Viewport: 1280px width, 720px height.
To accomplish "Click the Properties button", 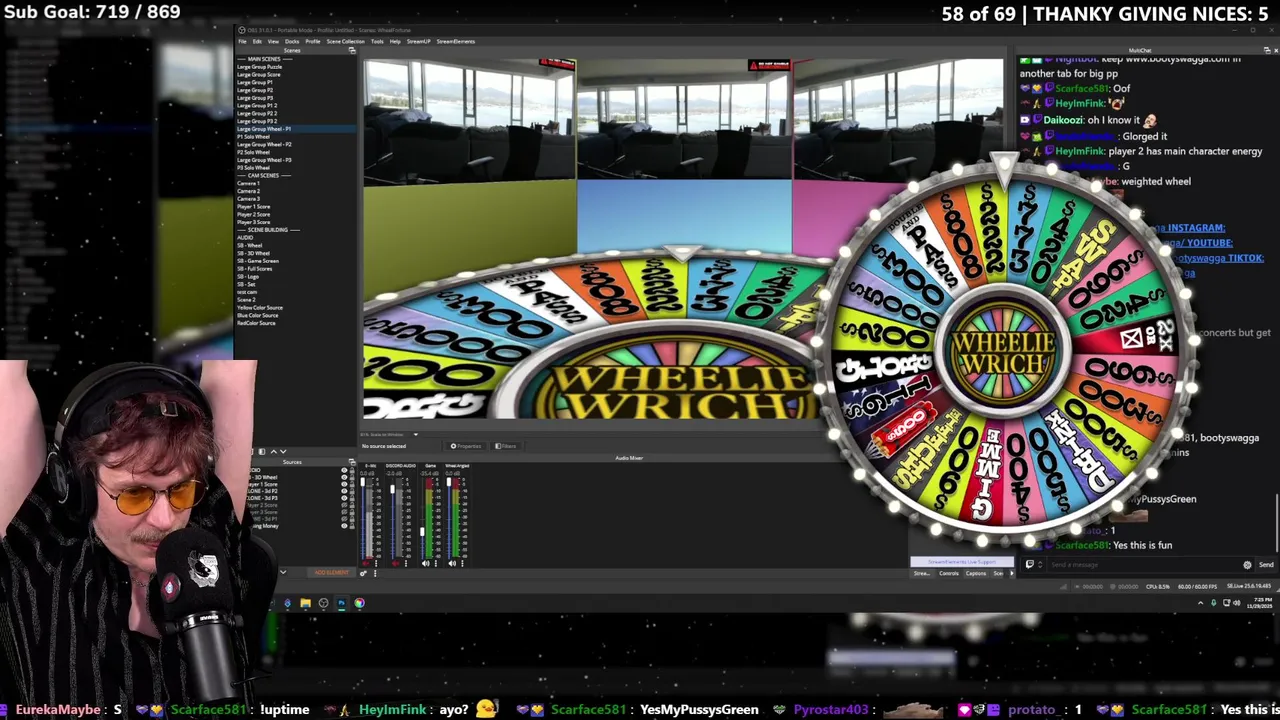I will coord(465,446).
